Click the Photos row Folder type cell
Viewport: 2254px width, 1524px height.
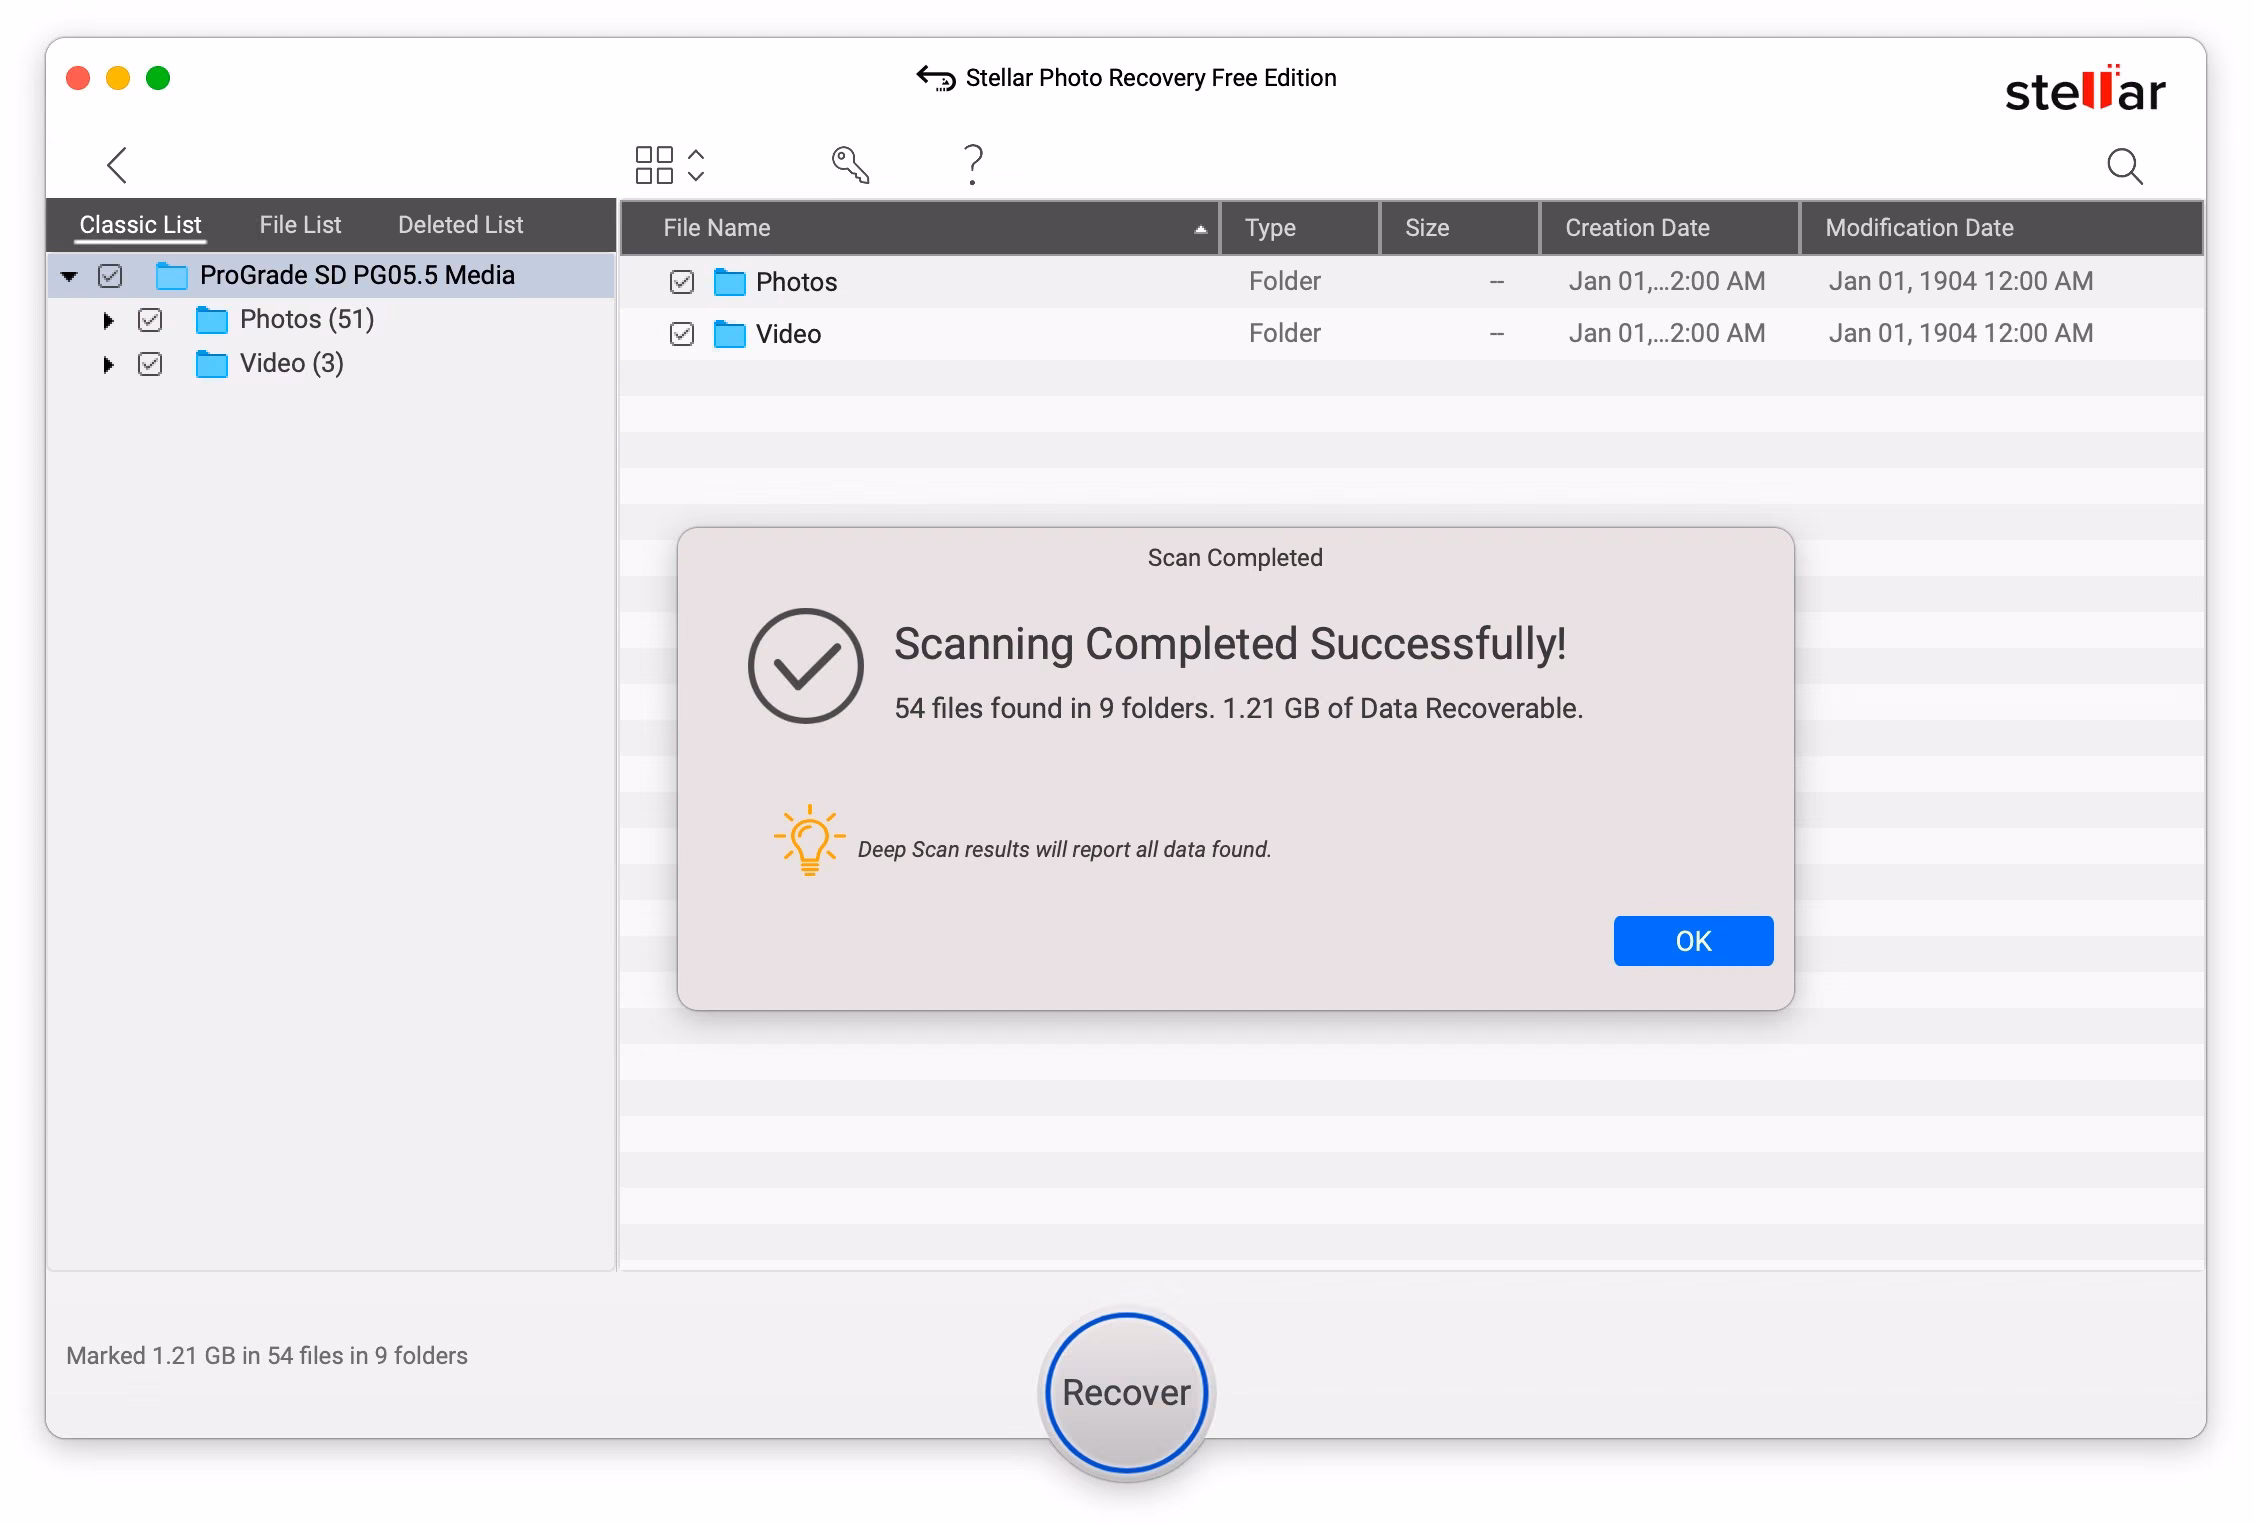tap(1285, 281)
